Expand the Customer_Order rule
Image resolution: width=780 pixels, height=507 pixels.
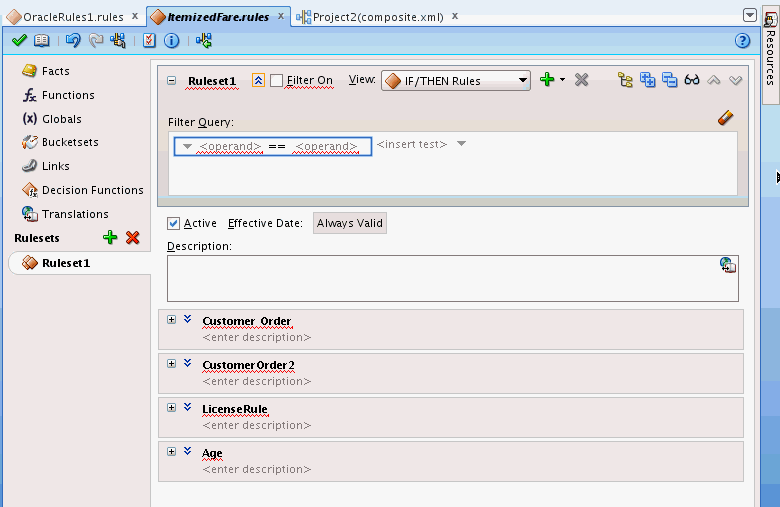tap(172, 320)
